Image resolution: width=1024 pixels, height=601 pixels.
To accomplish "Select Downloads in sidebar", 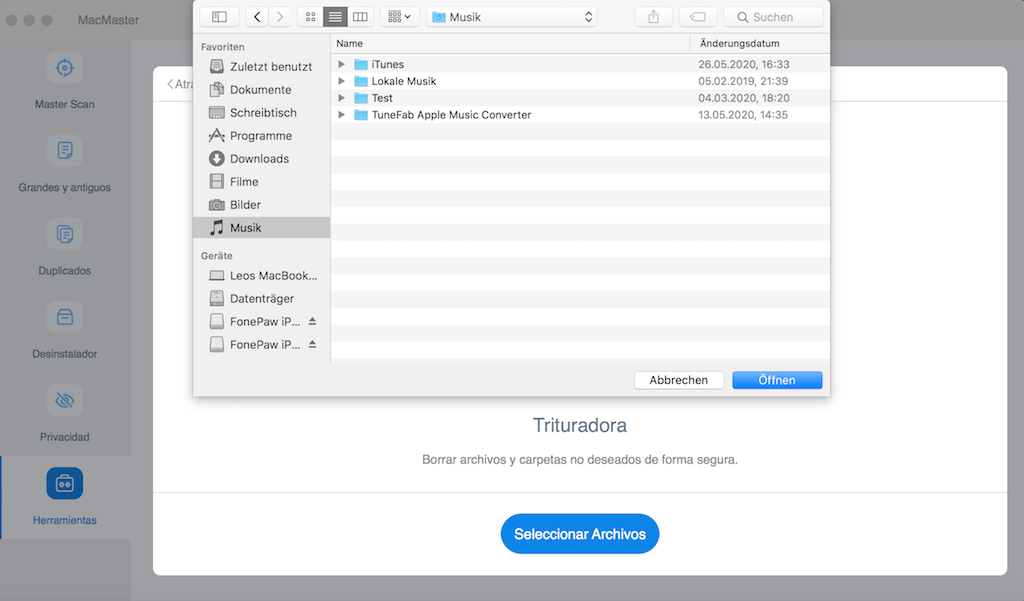I will 261,159.
